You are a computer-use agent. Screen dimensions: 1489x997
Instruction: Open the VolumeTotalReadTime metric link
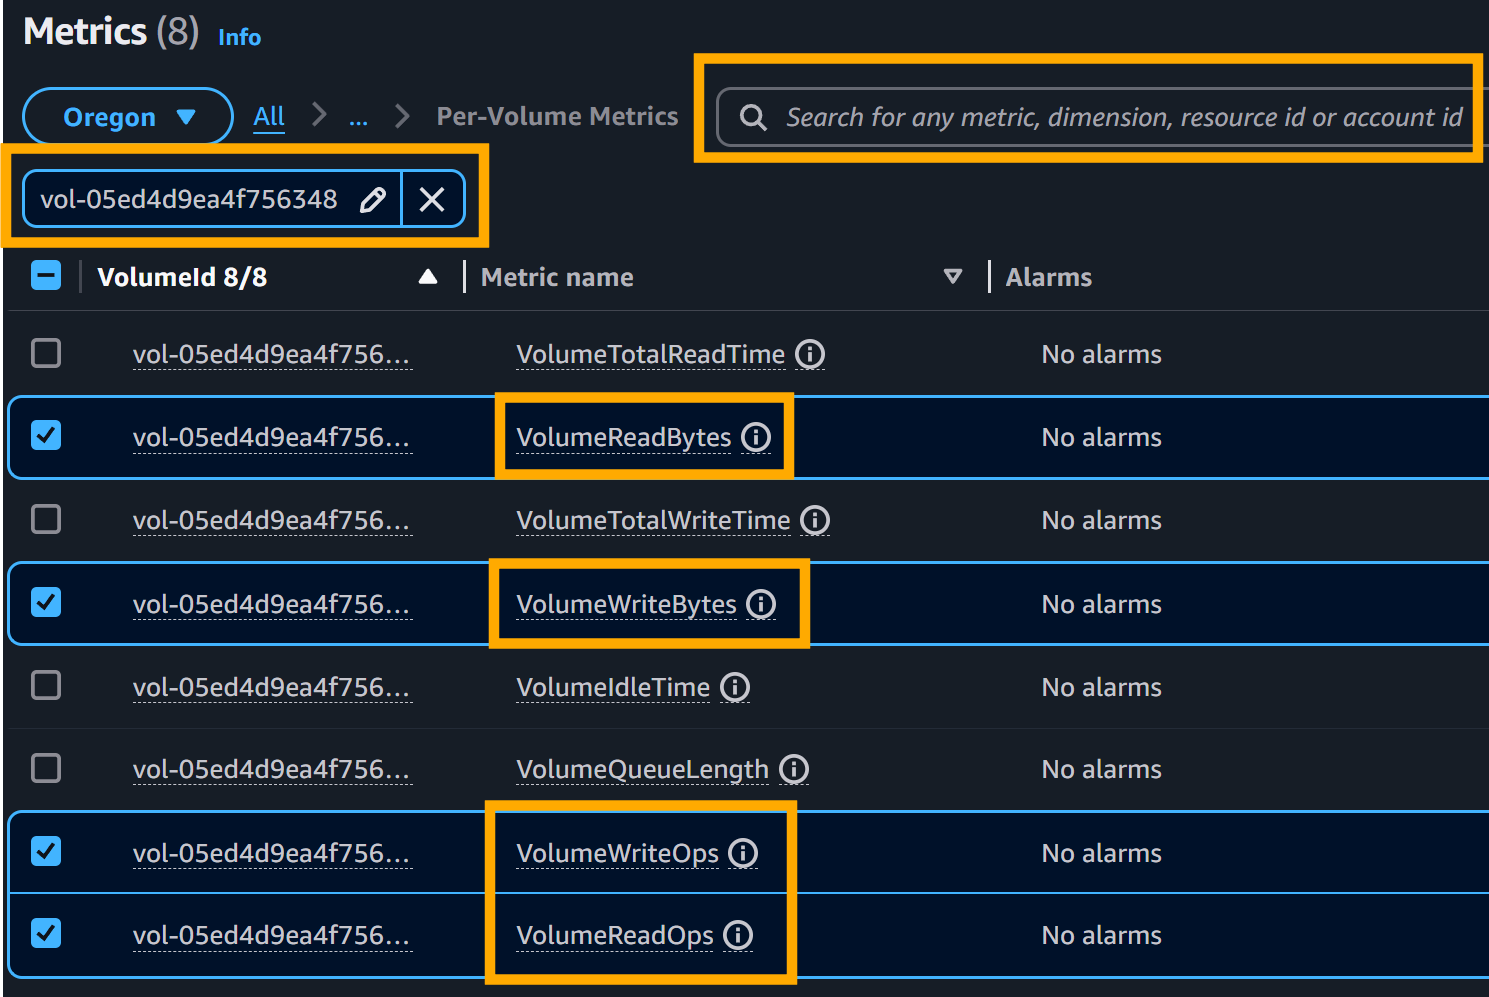(x=650, y=354)
